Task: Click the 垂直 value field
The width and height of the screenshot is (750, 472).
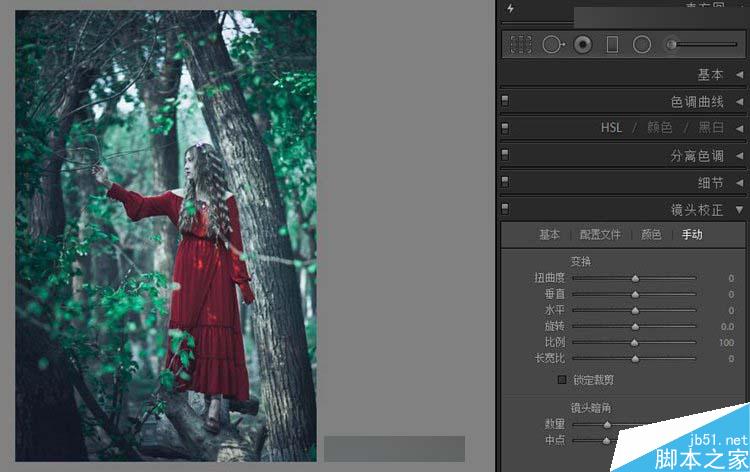Action: pyautogui.click(x=731, y=294)
